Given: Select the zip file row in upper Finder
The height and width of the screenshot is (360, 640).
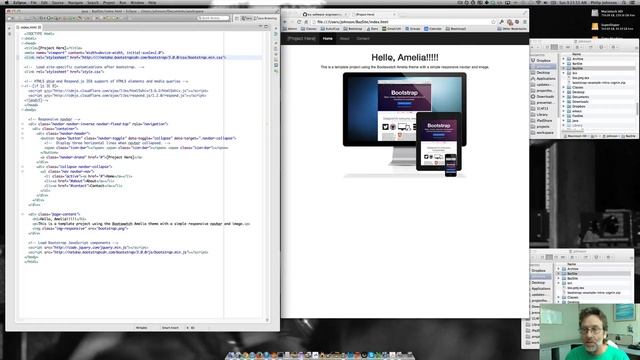Looking at the screenshot, I should click(x=598, y=82).
